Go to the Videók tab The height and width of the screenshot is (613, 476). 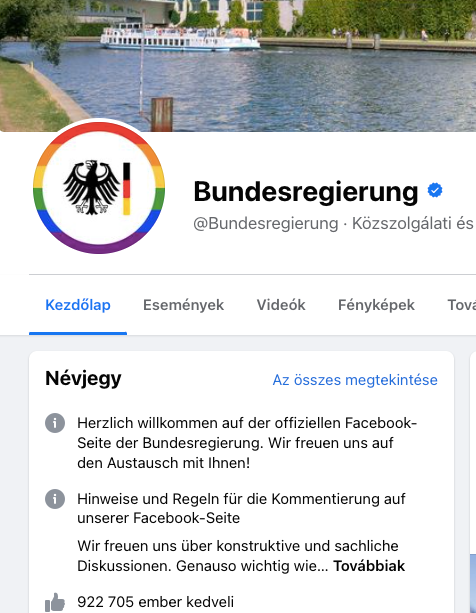(281, 305)
